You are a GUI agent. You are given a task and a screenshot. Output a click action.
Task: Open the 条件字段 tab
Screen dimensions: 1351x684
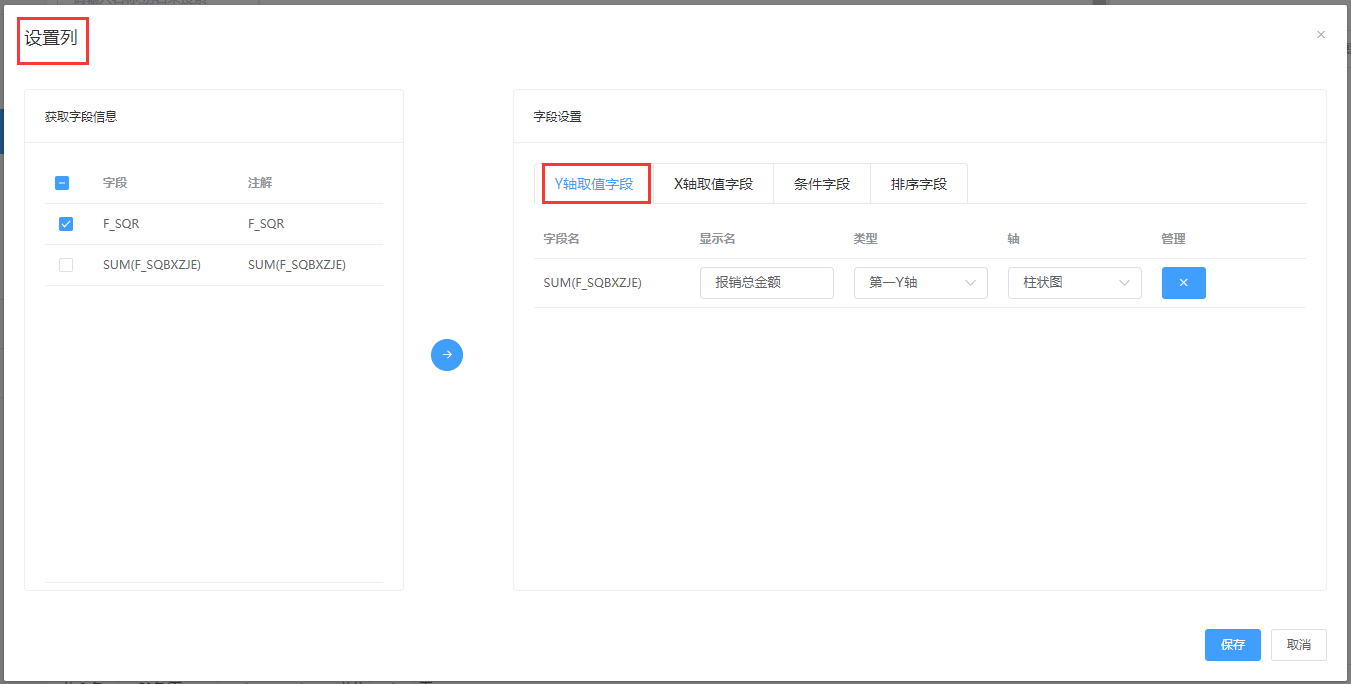point(821,184)
